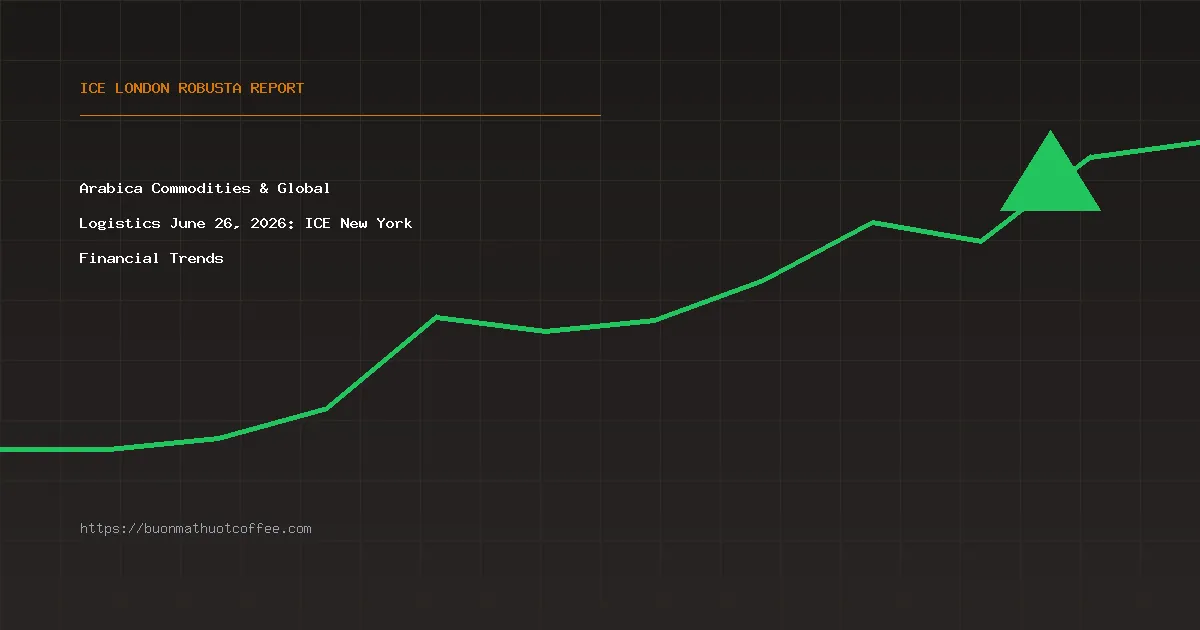Open the buonmathuotcoffee.com URL
1200x630 pixels.
(196, 528)
